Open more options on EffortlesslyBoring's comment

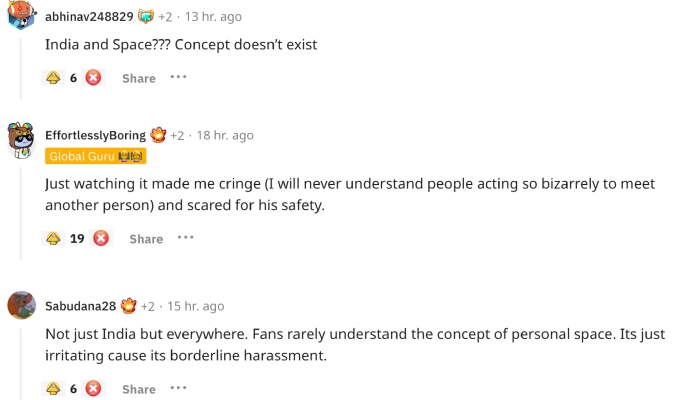pyautogui.click(x=185, y=237)
